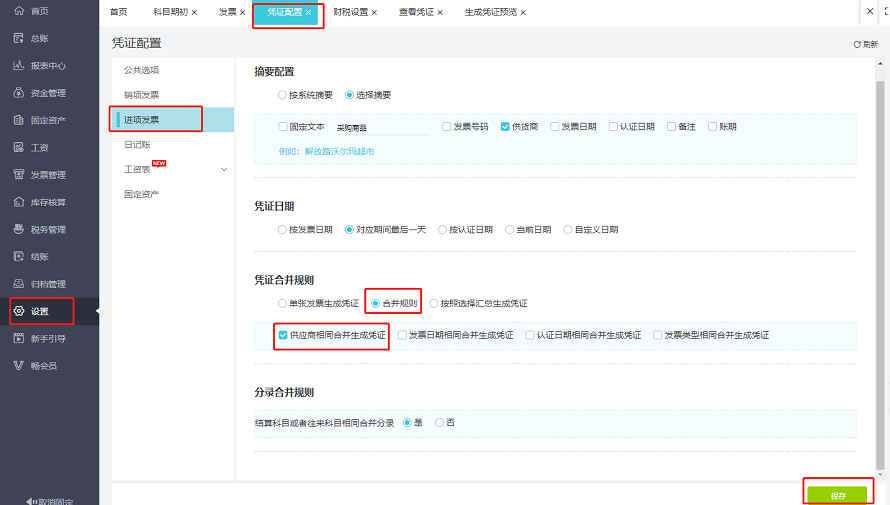The height and width of the screenshot is (505, 890).
Task: Switch to the 科目期初 tab
Action: 170,12
